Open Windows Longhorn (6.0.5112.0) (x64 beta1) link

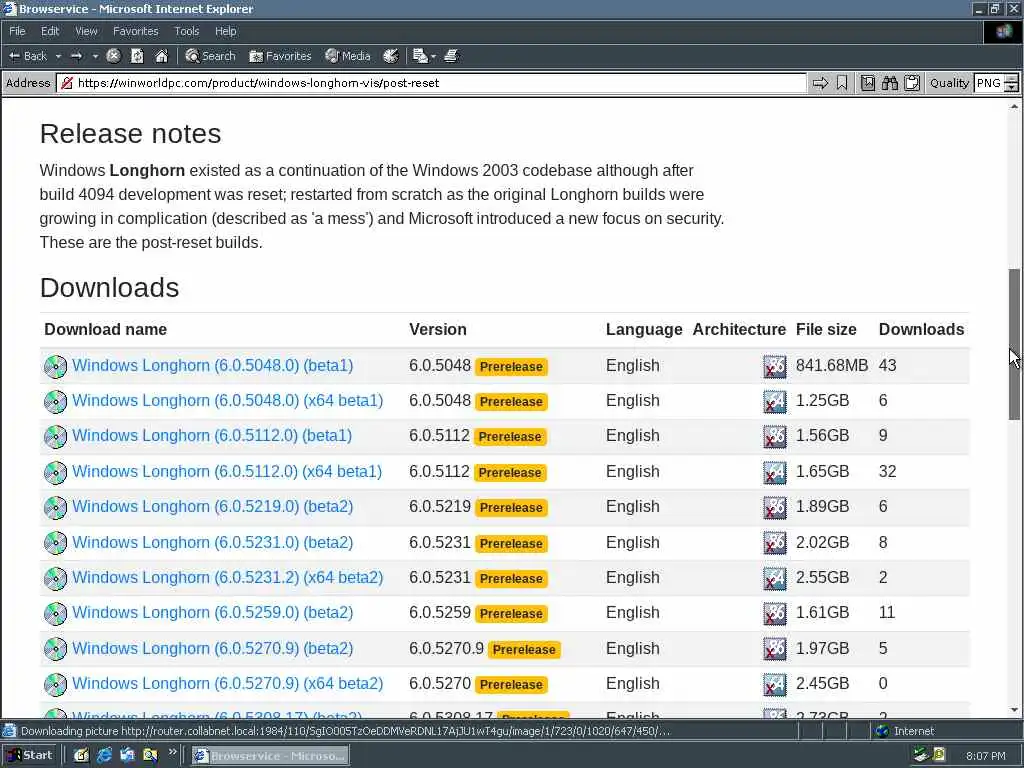[x=227, y=472]
